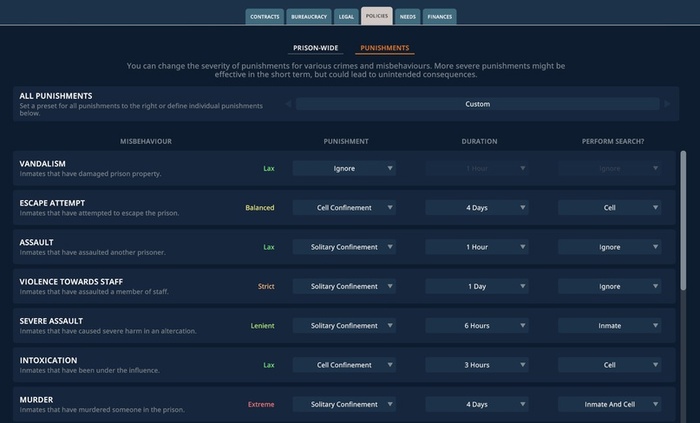Open the Finances tab
The image size is (700, 423).
440,16
